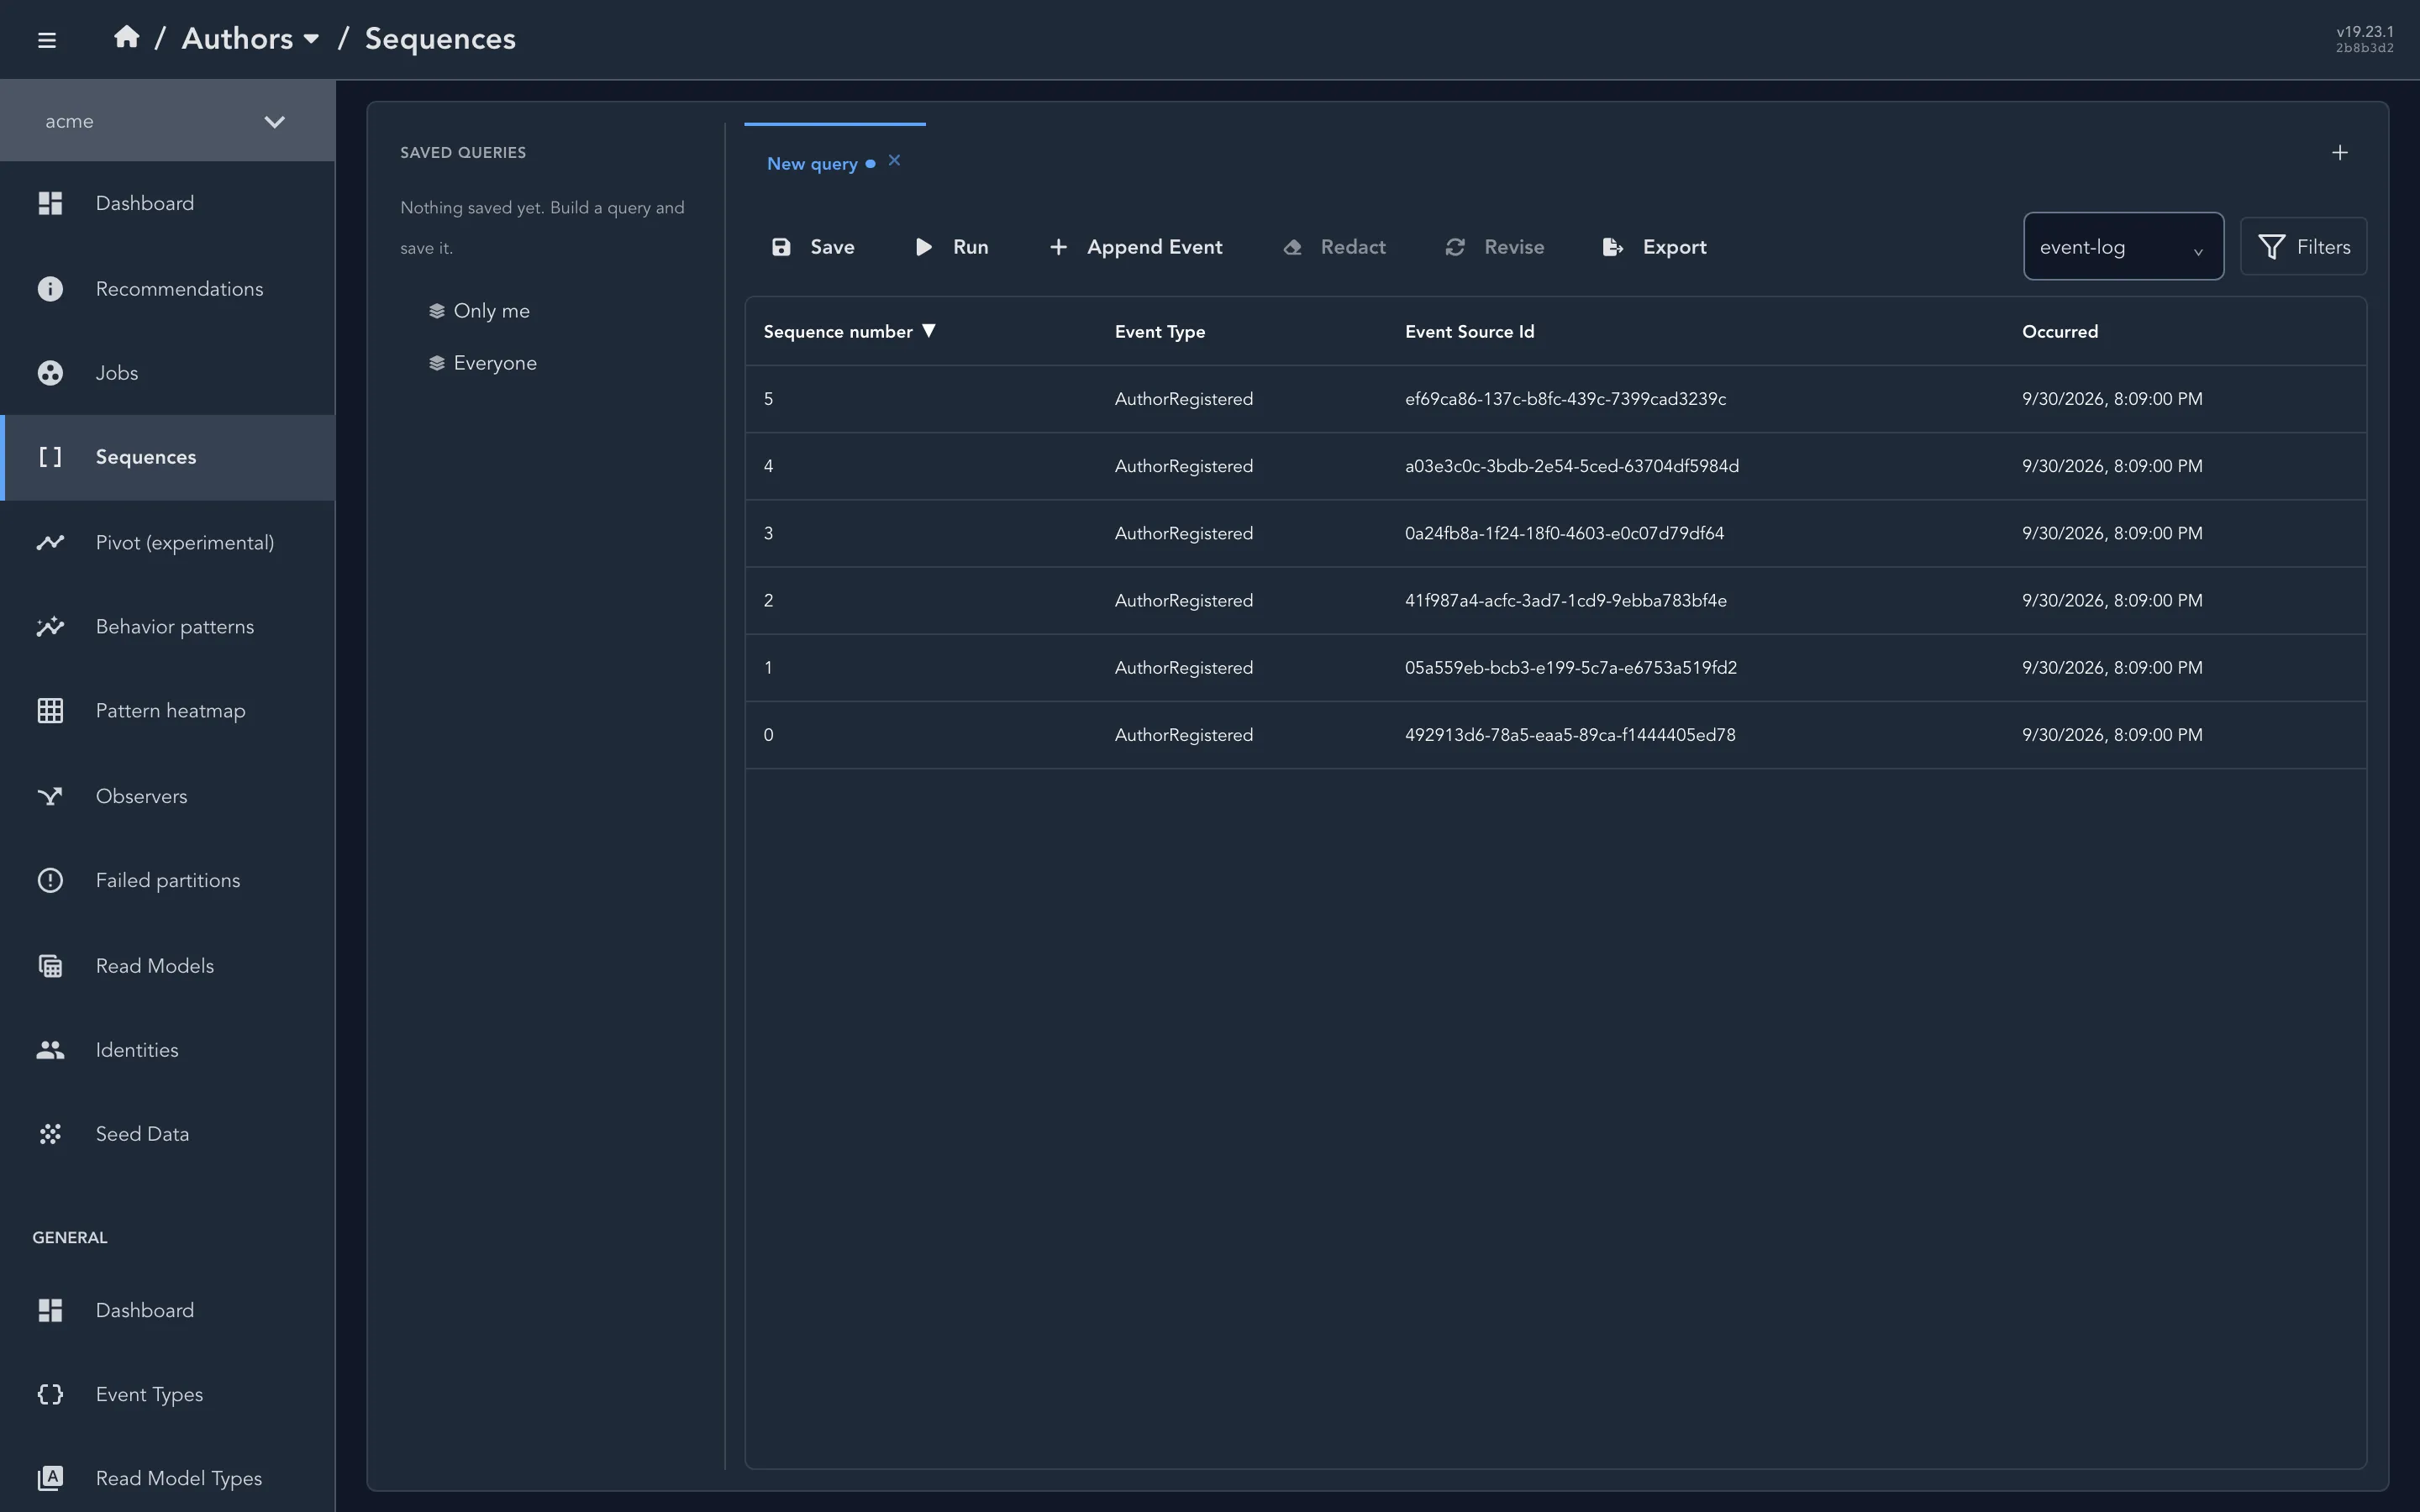This screenshot has width=2420, height=1512.
Task: Export the query results
Action: [1655, 247]
